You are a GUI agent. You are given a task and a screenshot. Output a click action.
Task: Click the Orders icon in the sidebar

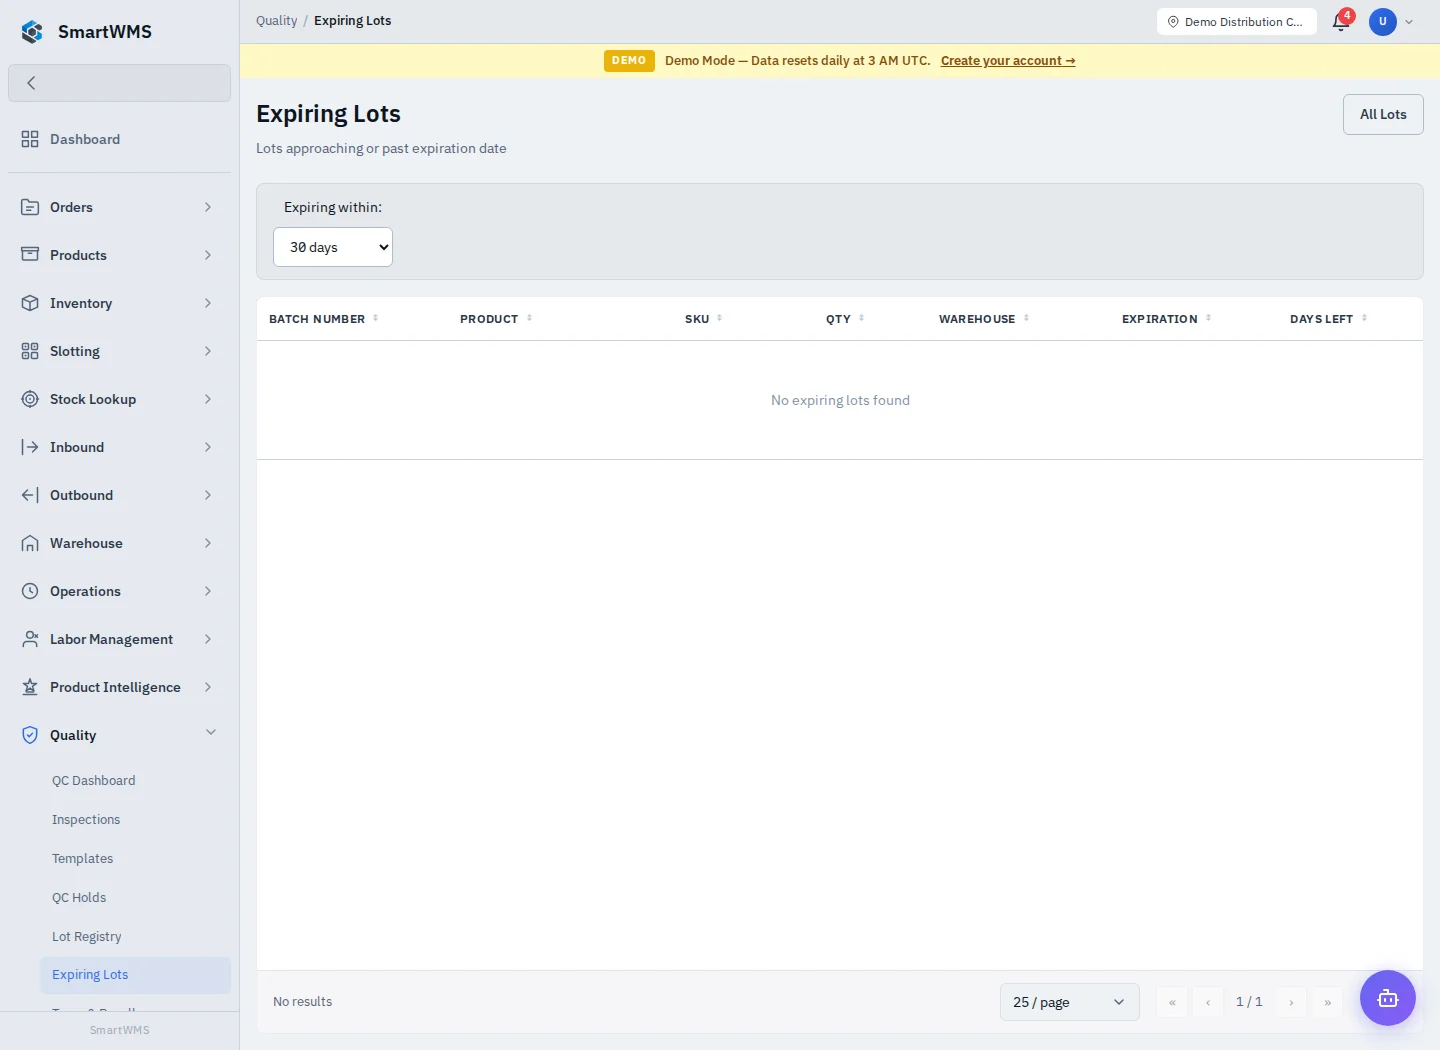tap(30, 207)
